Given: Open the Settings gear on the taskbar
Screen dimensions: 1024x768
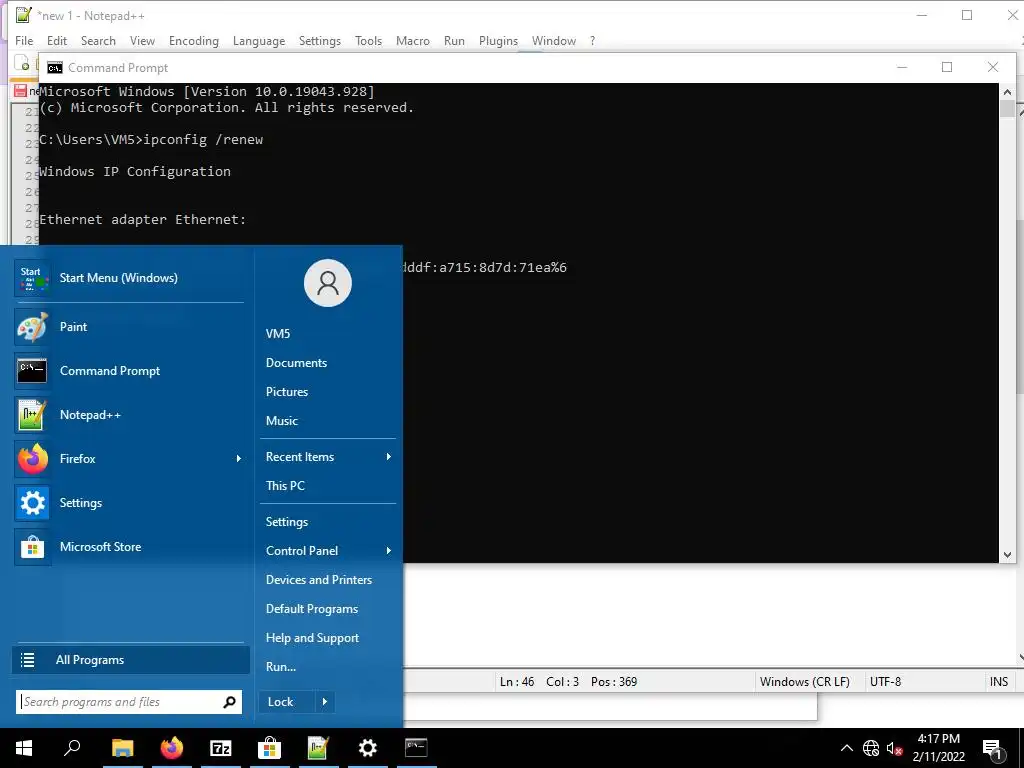Looking at the screenshot, I should pyautogui.click(x=368, y=748).
